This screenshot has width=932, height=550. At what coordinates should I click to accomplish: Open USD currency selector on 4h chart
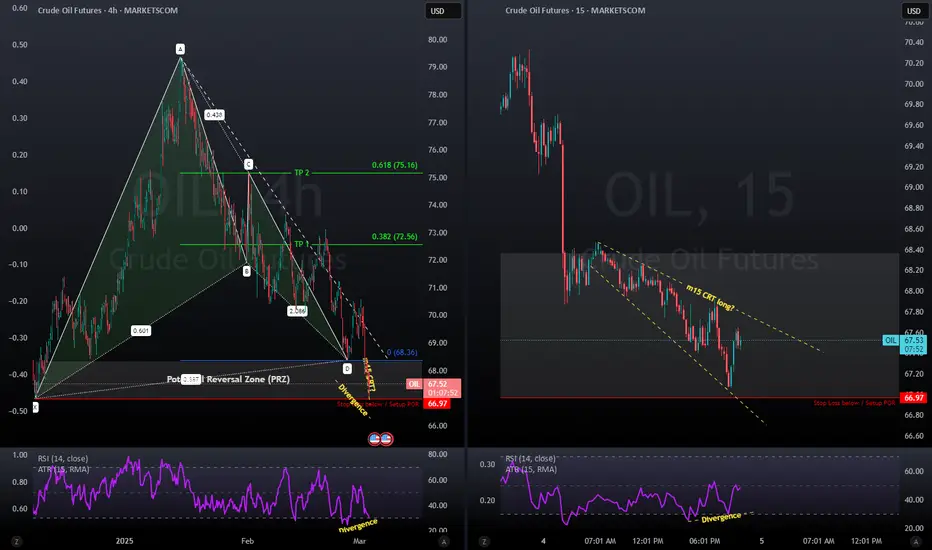pyautogui.click(x=443, y=11)
